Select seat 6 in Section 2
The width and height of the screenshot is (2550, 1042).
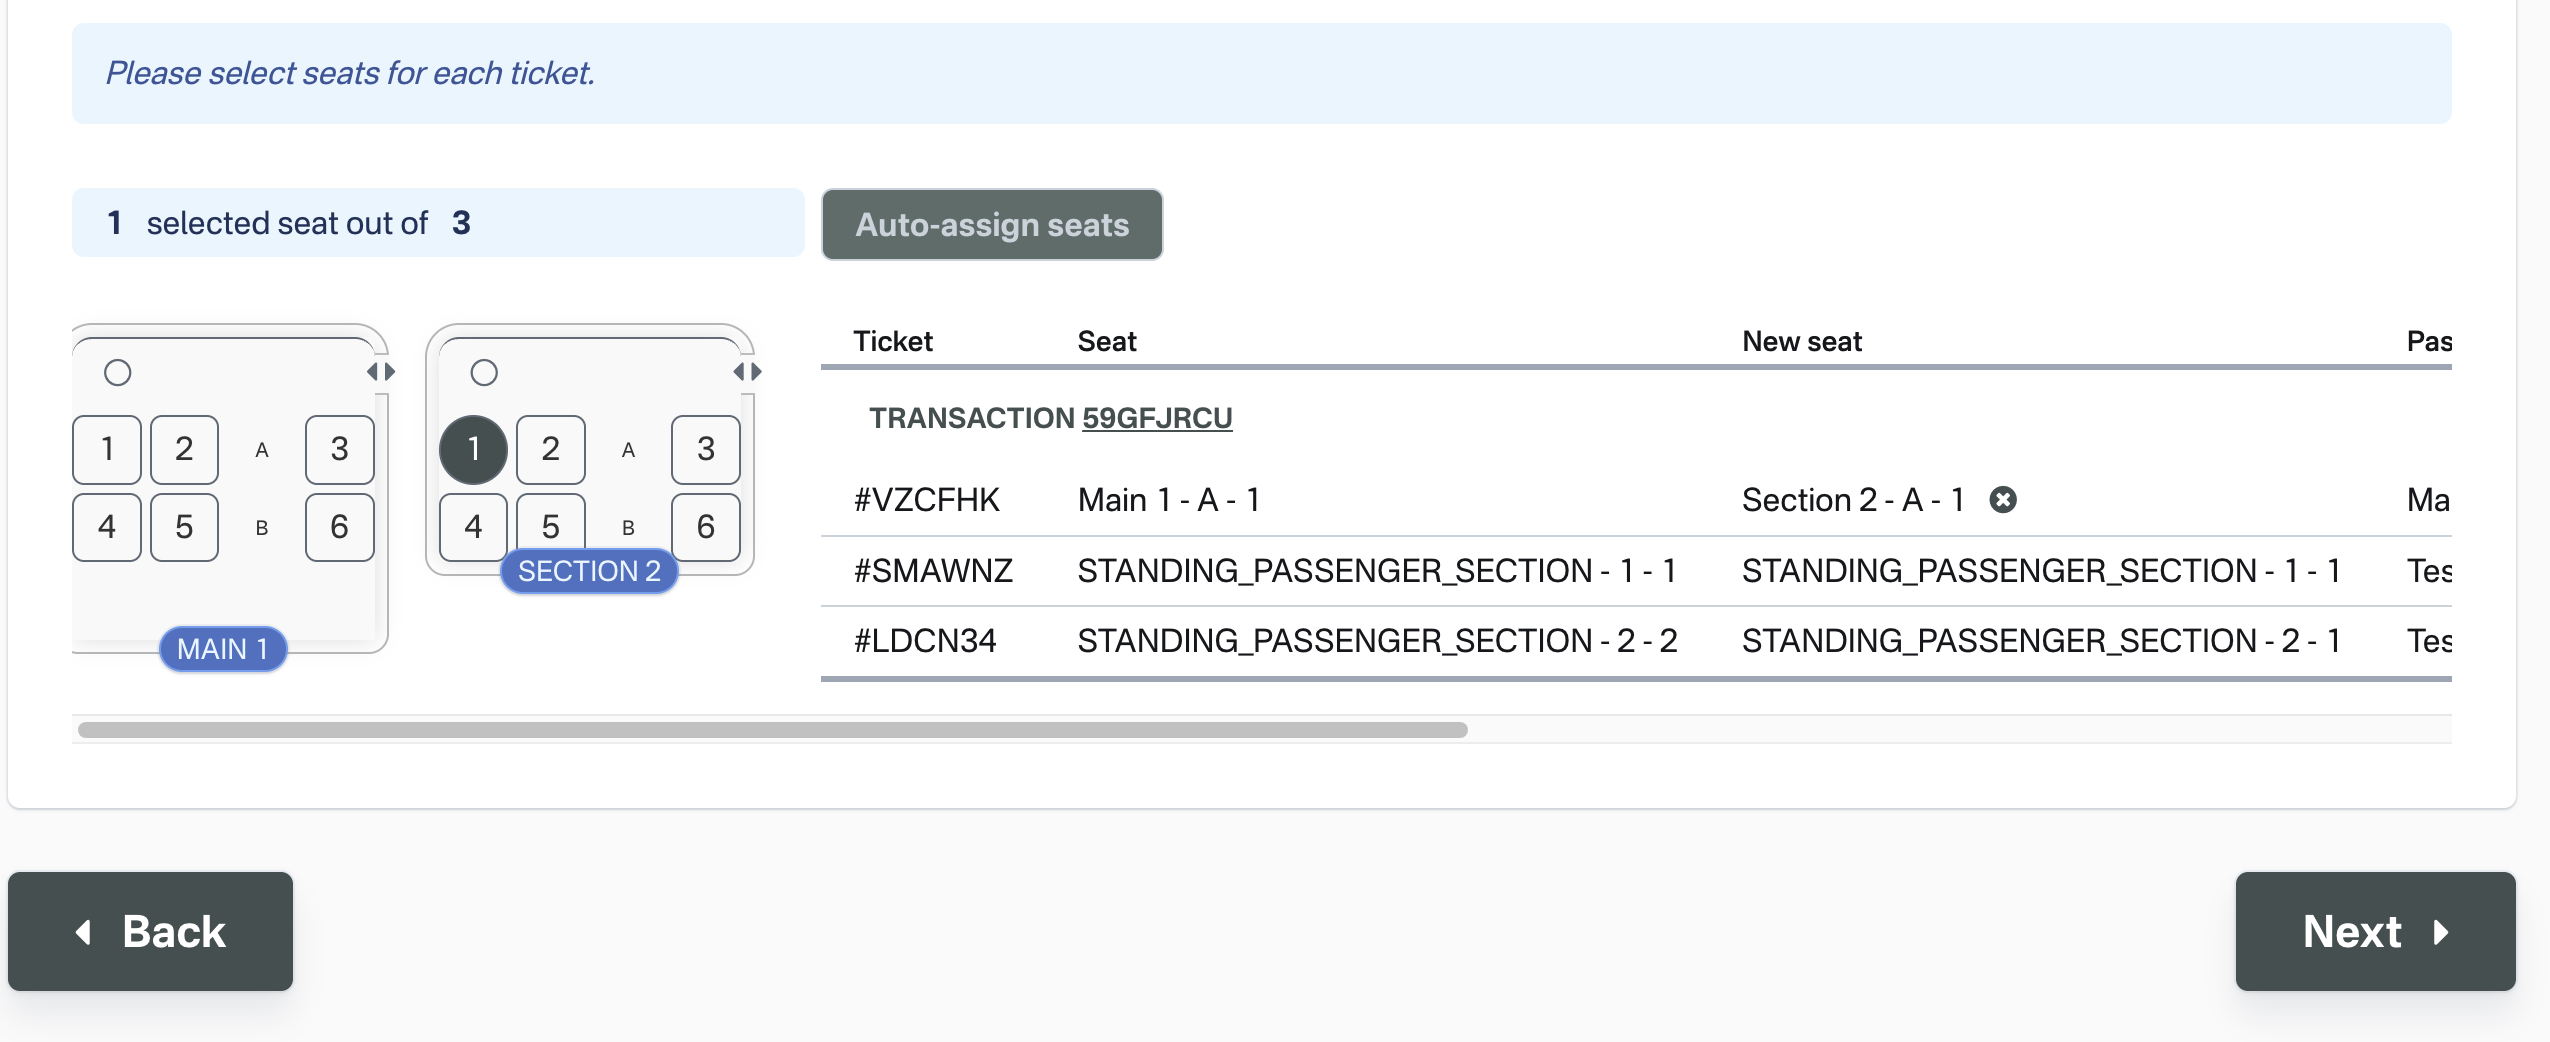pyautogui.click(x=705, y=526)
